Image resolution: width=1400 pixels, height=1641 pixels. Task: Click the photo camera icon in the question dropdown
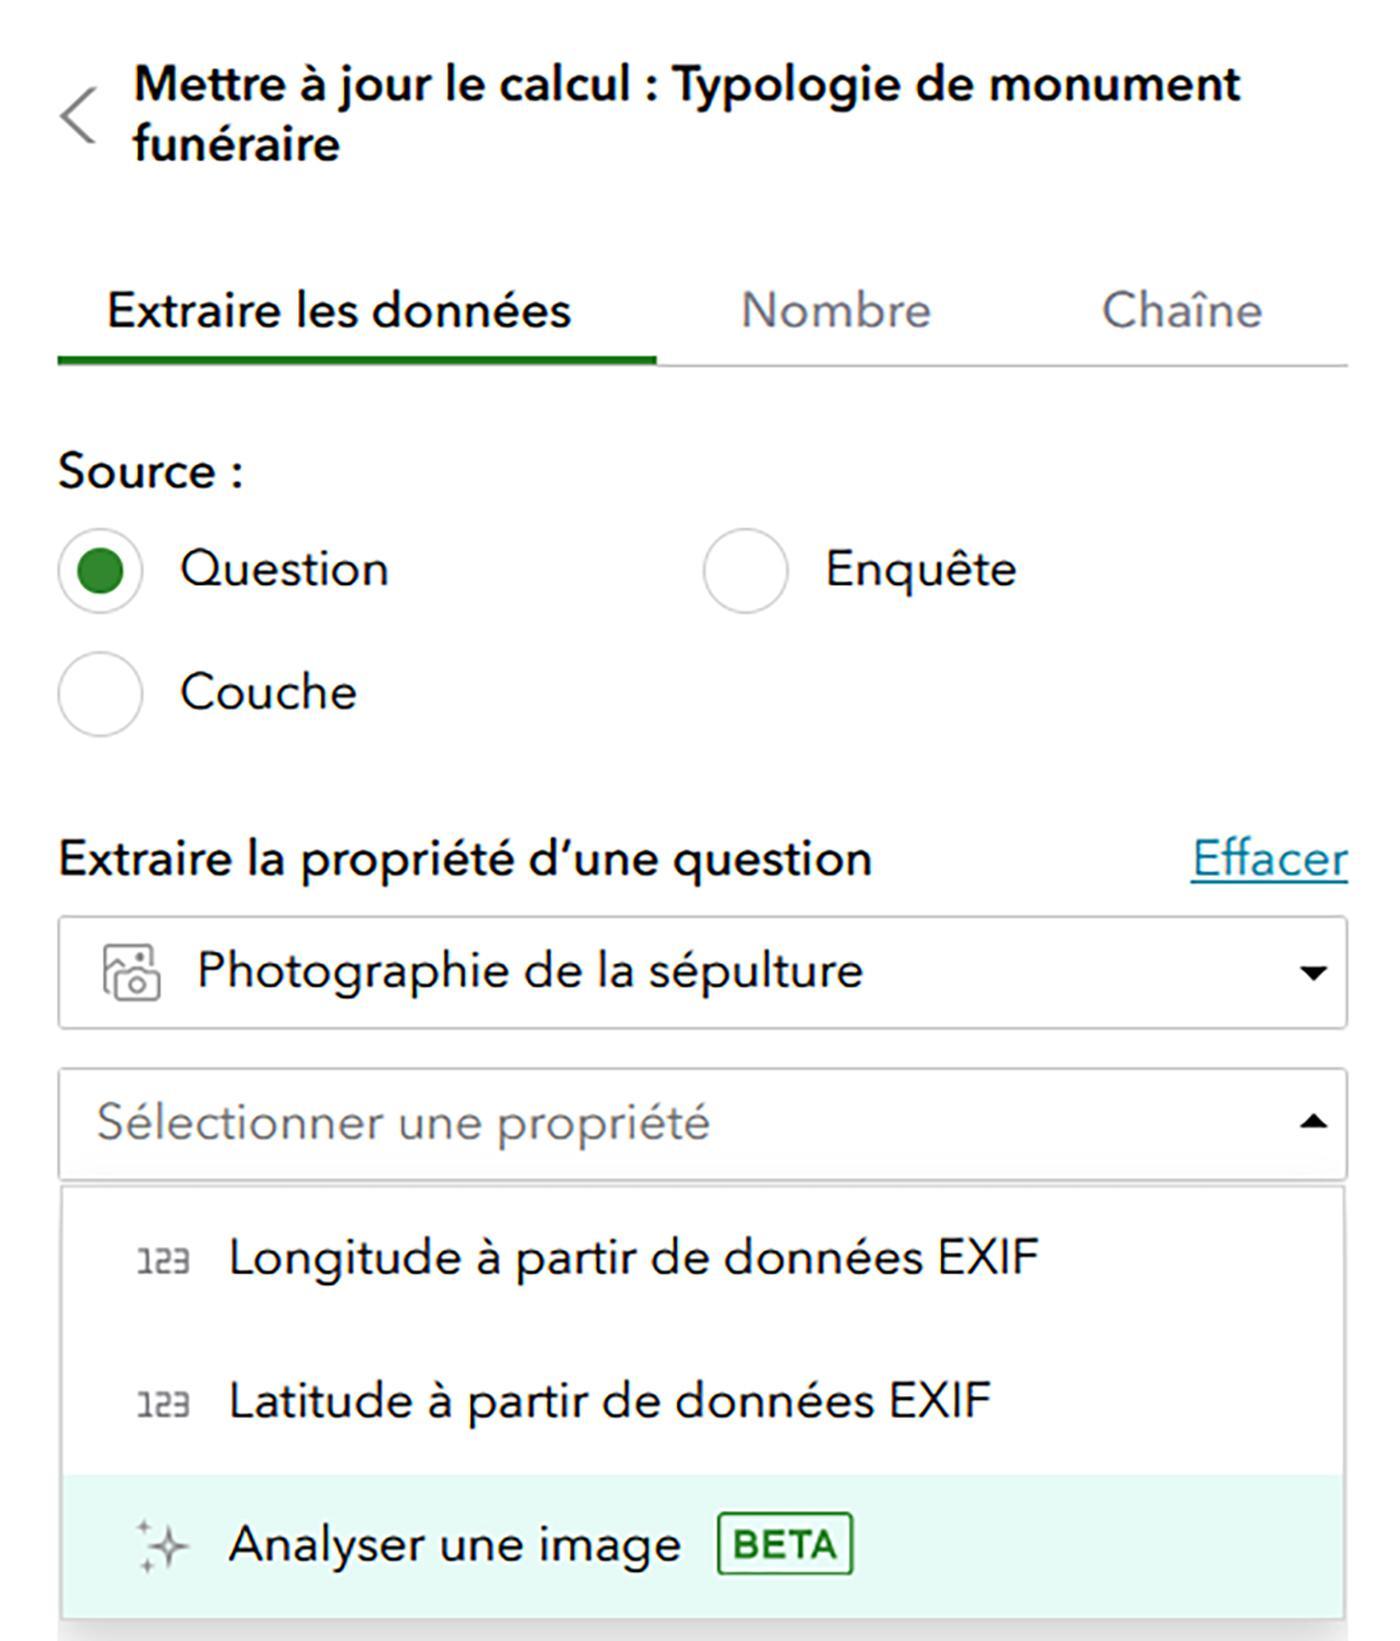(131, 972)
